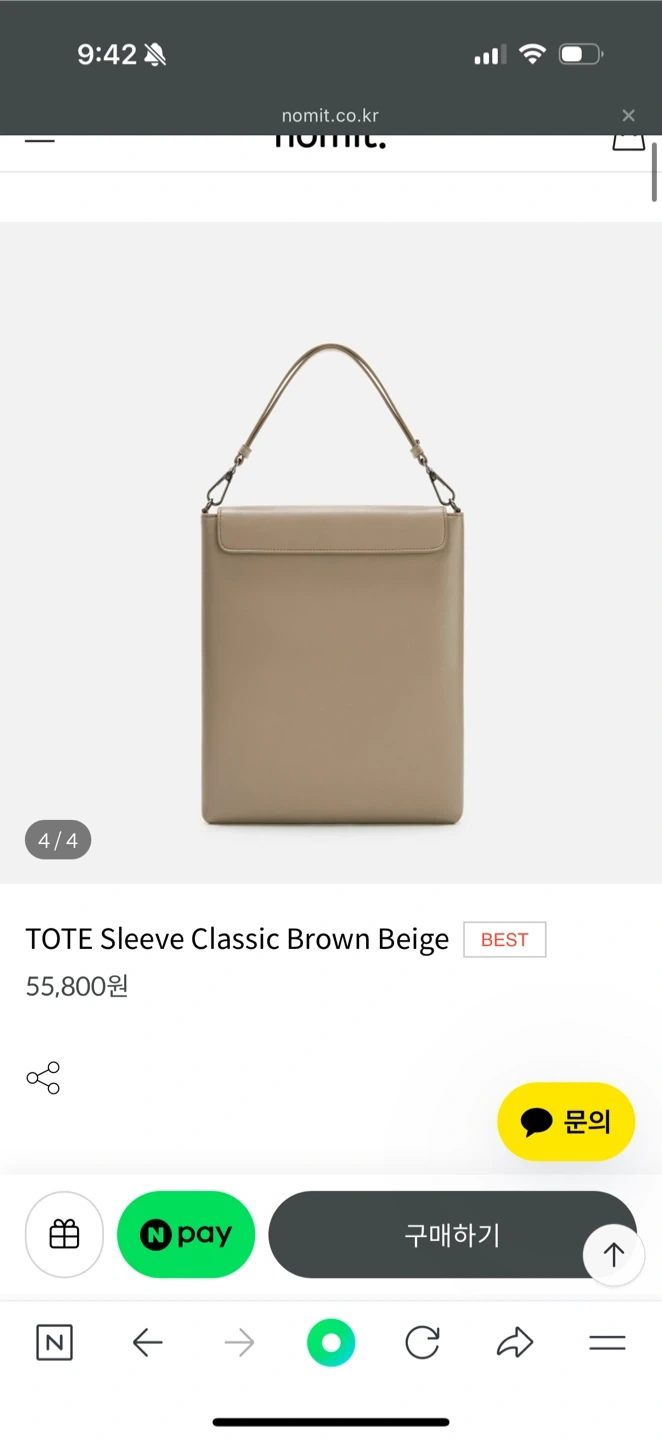Screen dimensions: 662x1440
Task: Click the page scrollbar on right edge
Action: pyautogui.click(x=654, y=172)
